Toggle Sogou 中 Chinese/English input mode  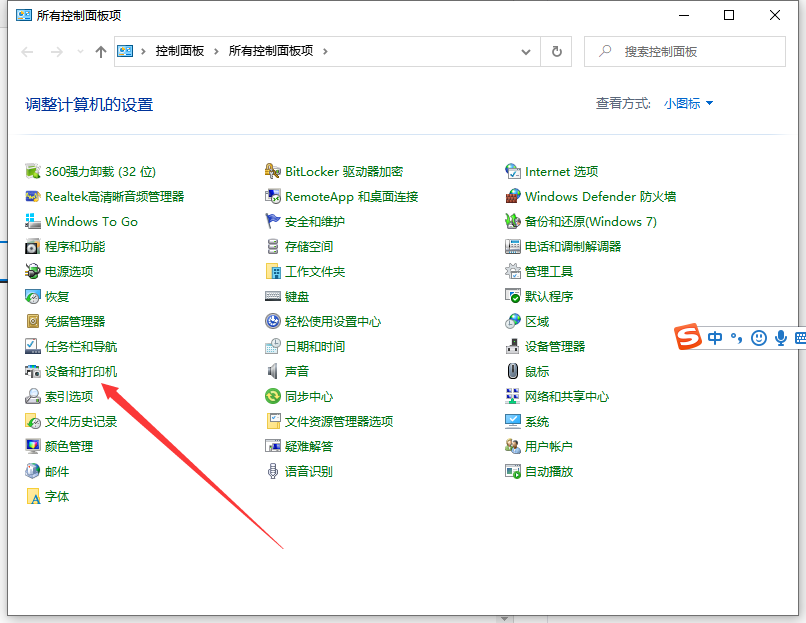pos(715,338)
